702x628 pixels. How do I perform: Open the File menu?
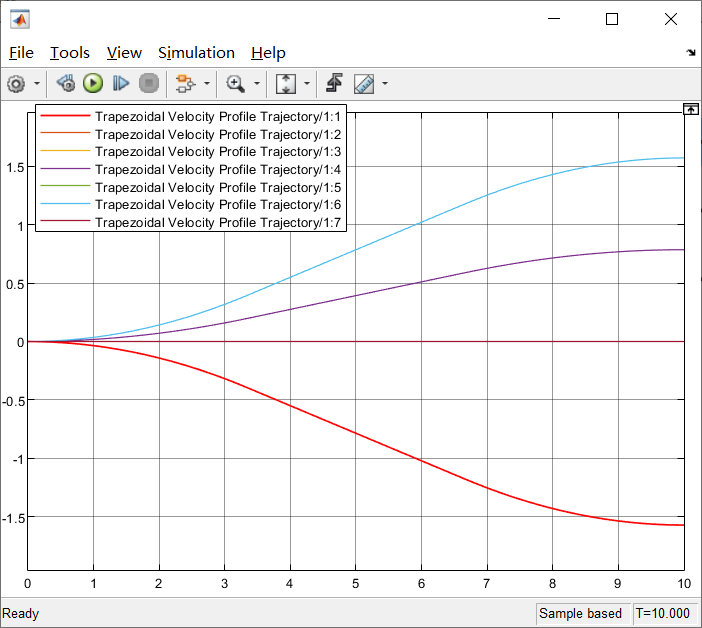pyautogui.click(x=21, y=53)
